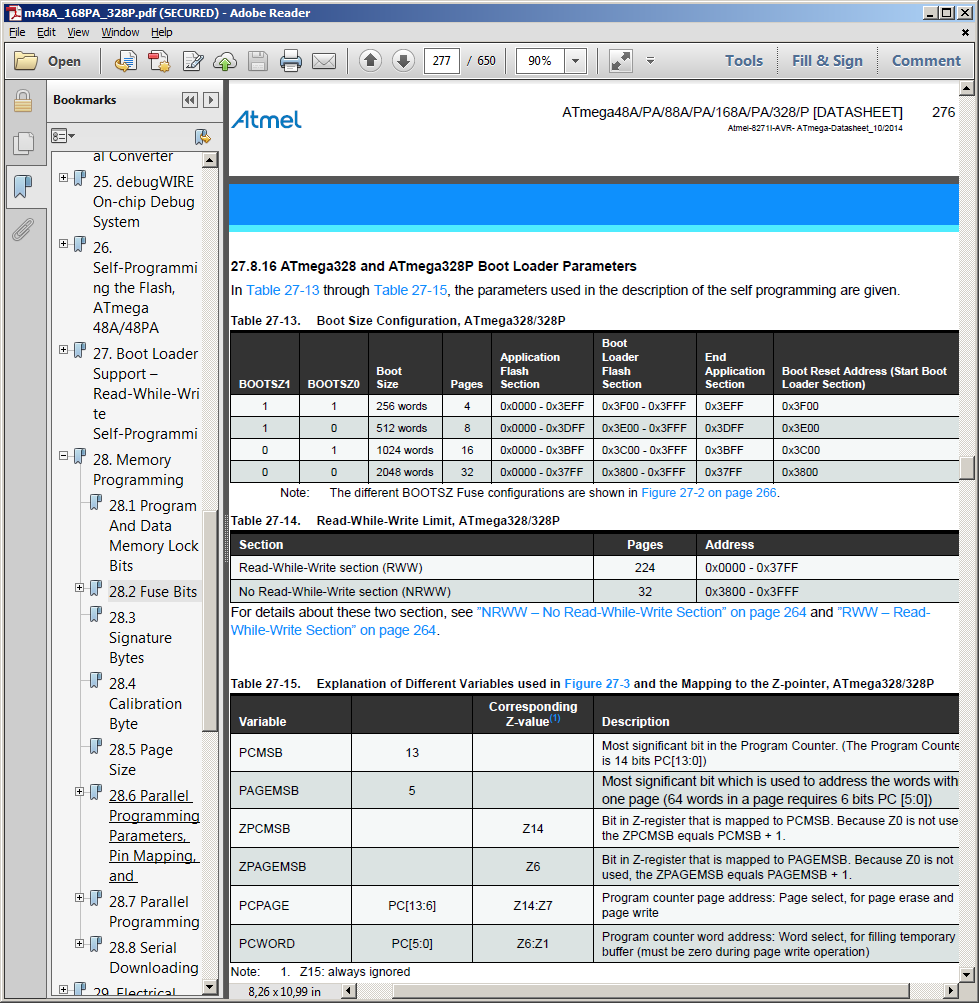Open the Attachments paperclip panel
Screen dimensions: 979x1003
22,230
